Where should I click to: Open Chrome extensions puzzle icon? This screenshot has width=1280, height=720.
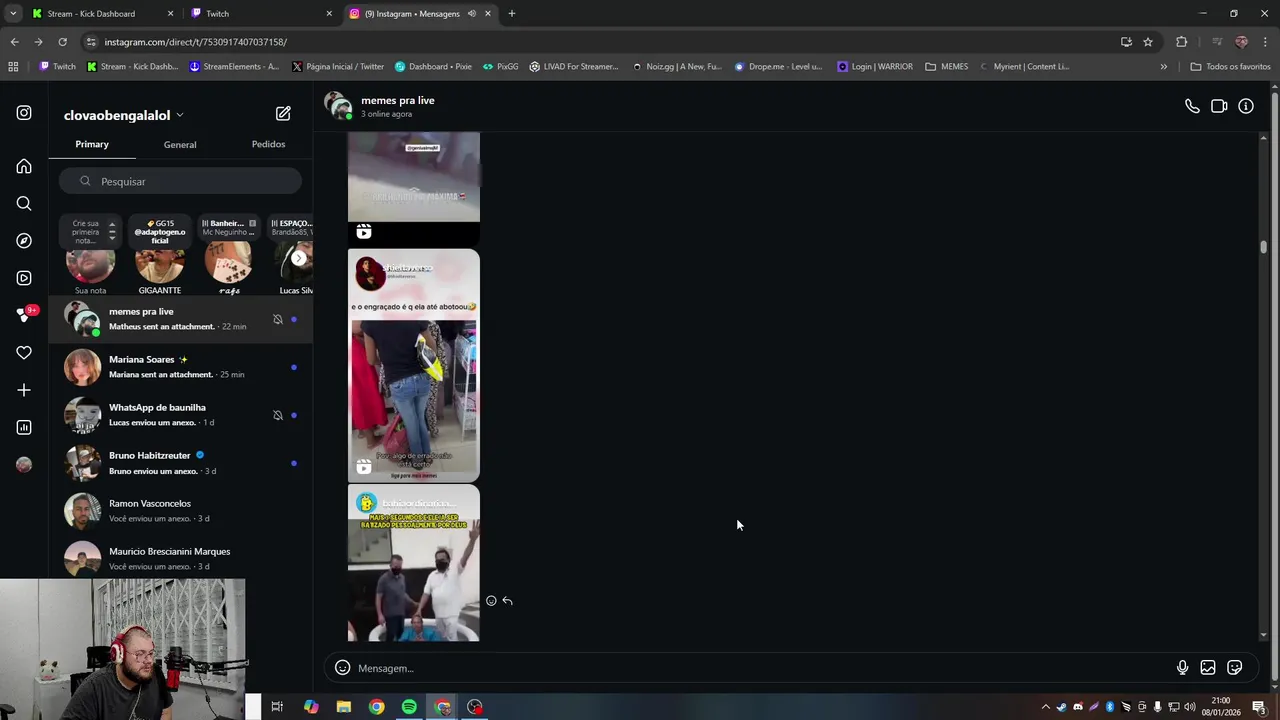[1182, 42]
